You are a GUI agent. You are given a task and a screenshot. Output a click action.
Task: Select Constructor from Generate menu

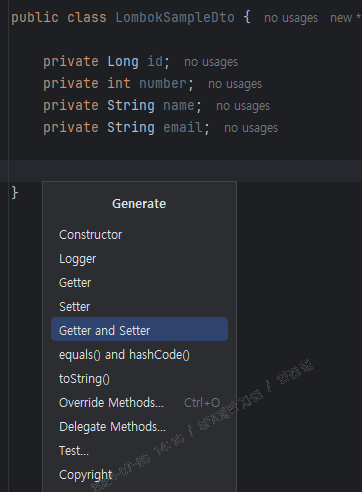point(139,235)
